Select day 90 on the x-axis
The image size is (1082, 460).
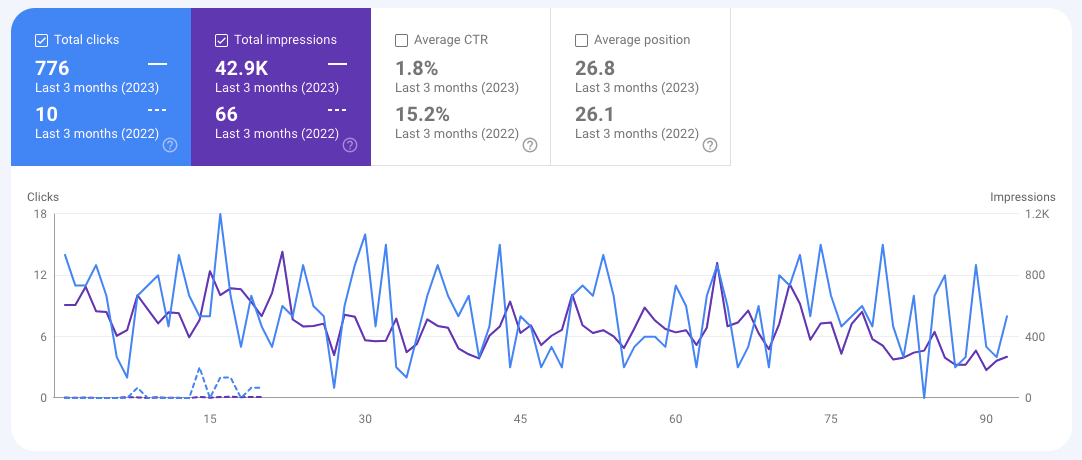point(986,419)
